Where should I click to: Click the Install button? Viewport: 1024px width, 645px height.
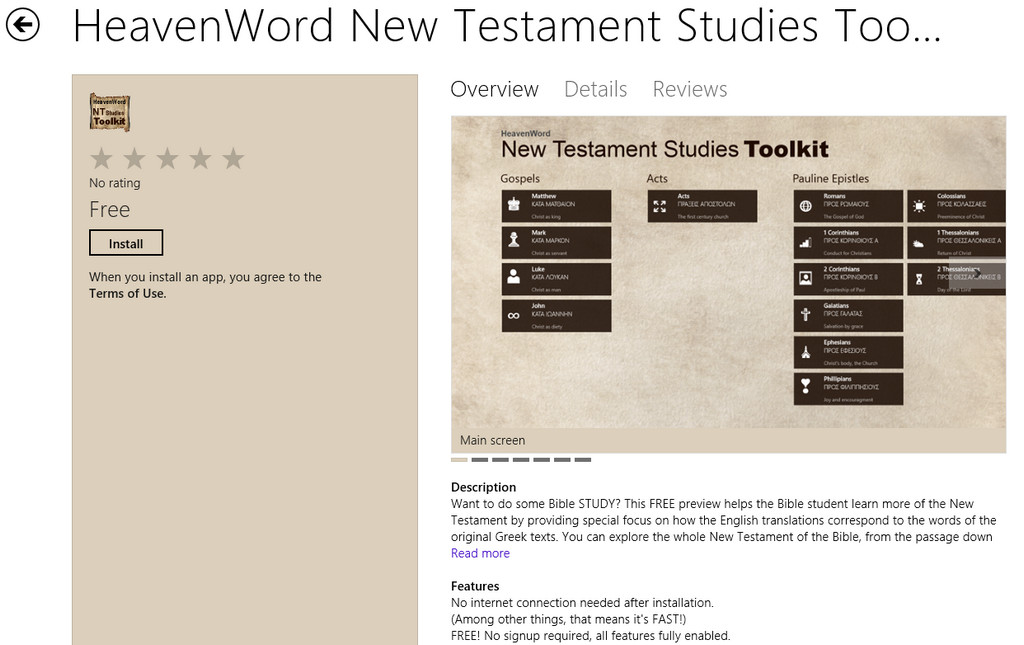(126, 242)
